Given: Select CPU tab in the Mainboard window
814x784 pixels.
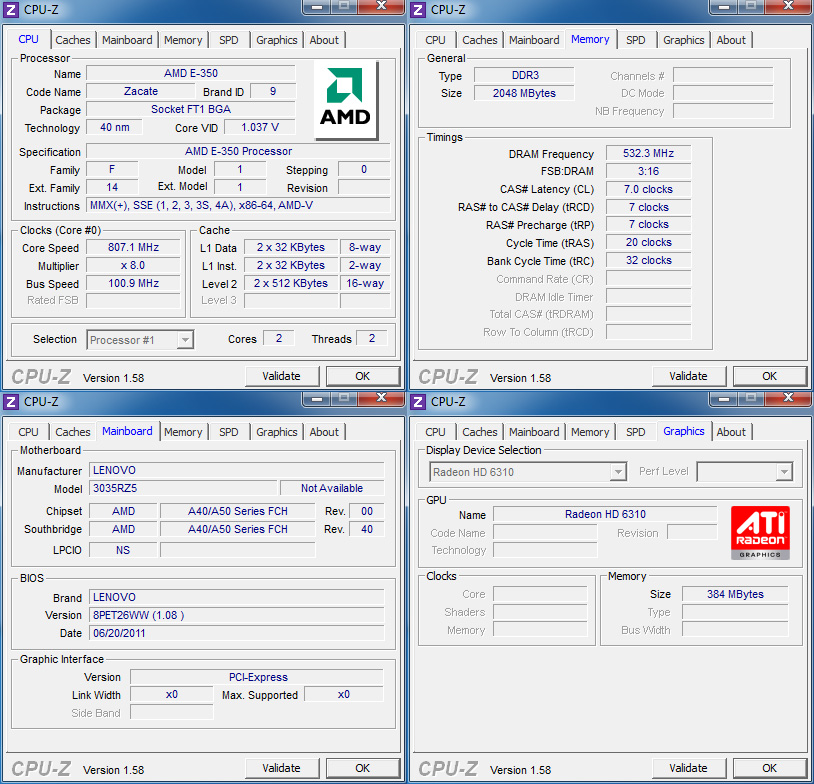Looking at the screenshot, I should pyautogui.click(x=28, y=432).
